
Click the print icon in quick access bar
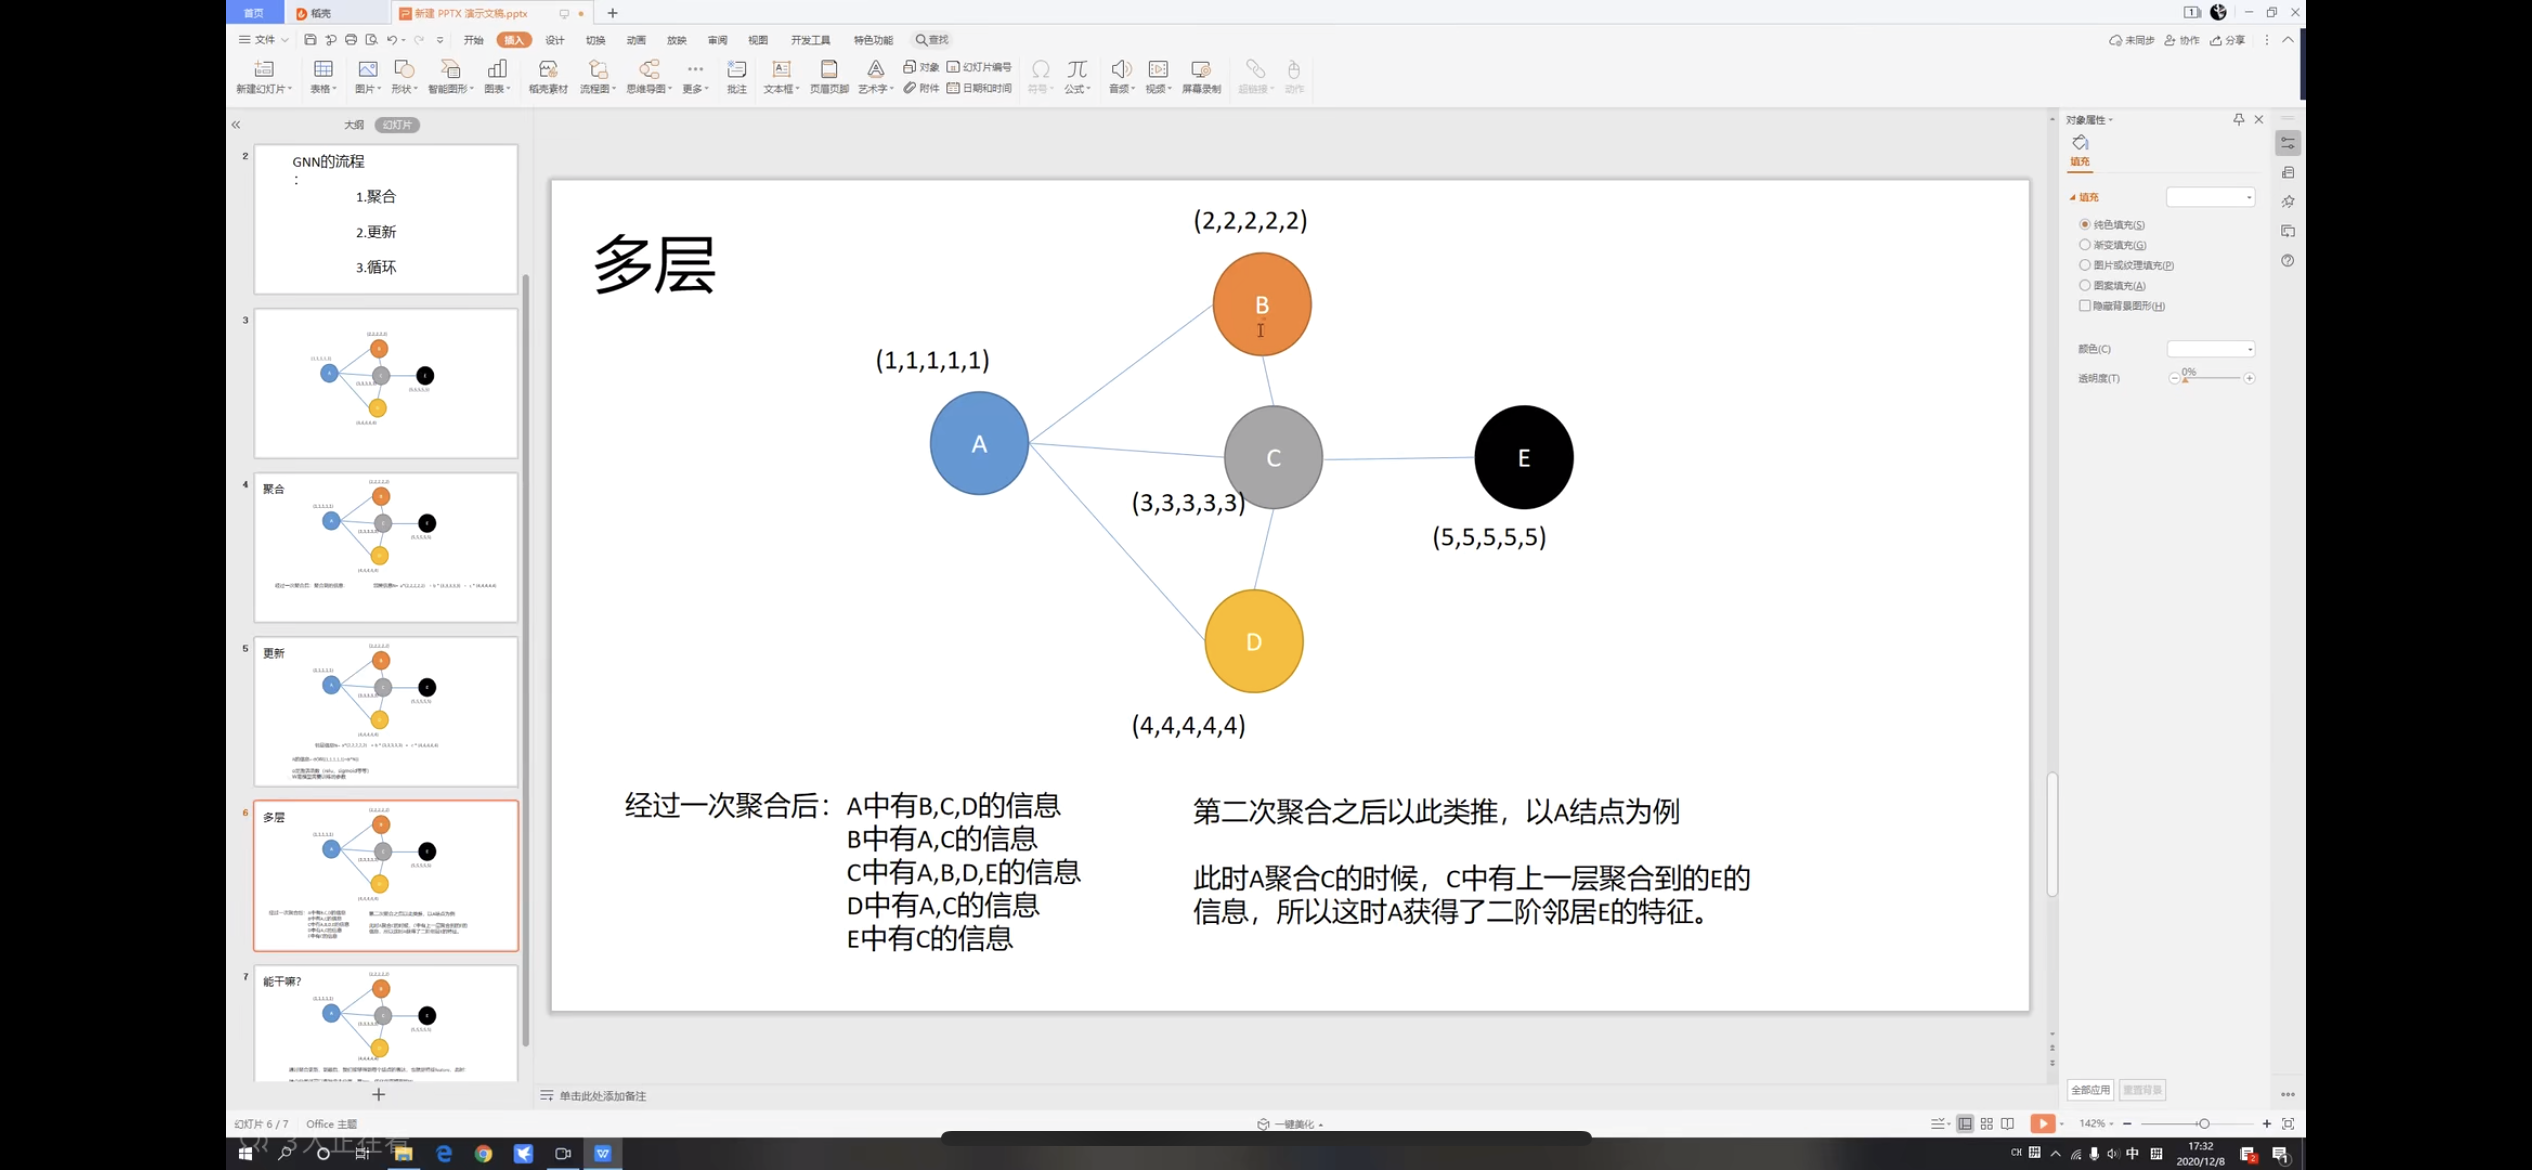(x=351, y=40)
